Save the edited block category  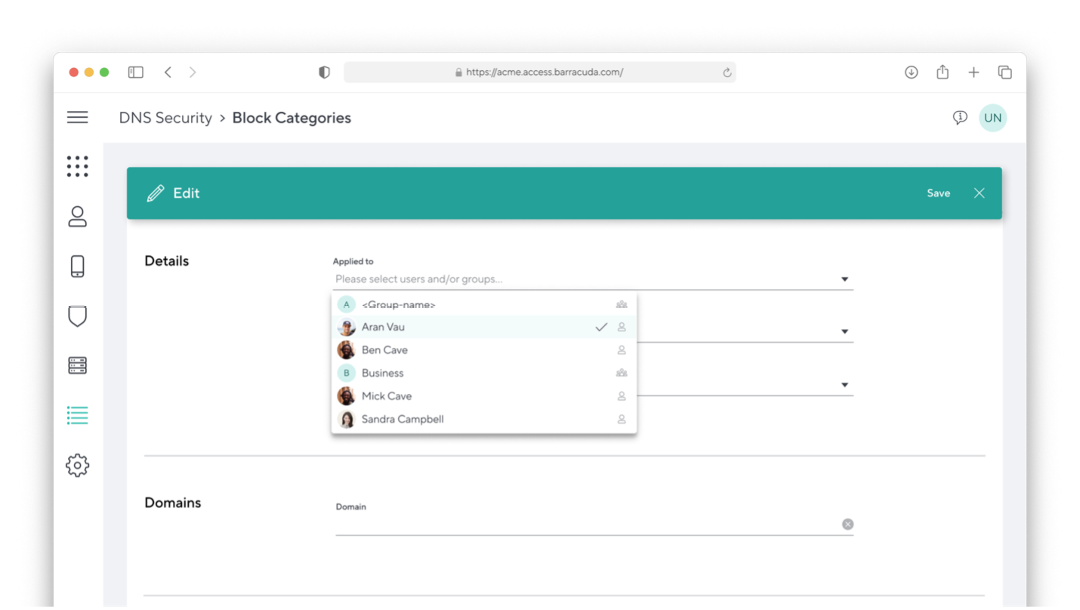938,193
